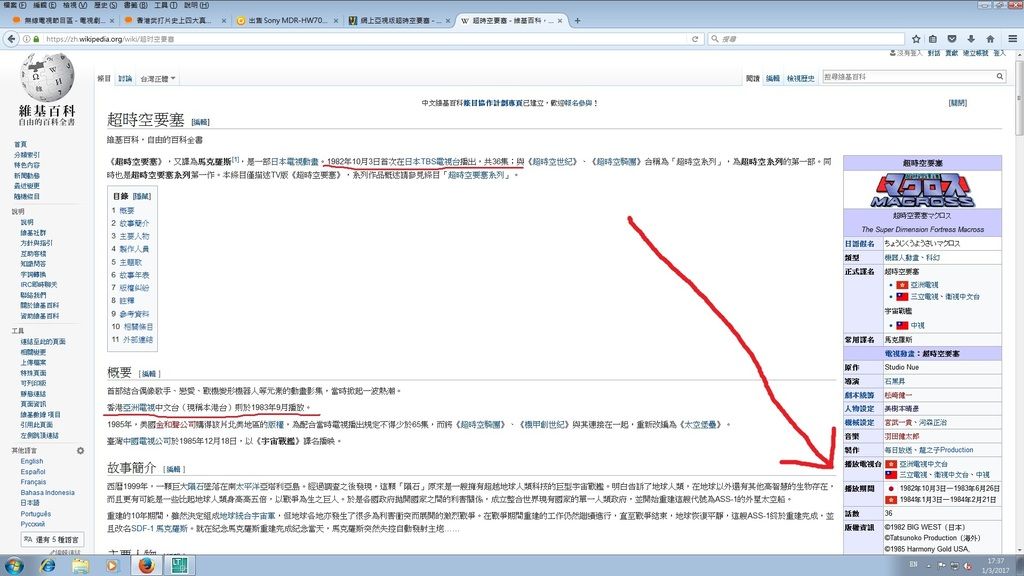
Task: Click [編輯] next to the 故事簡介 heading
Action: 173,469
